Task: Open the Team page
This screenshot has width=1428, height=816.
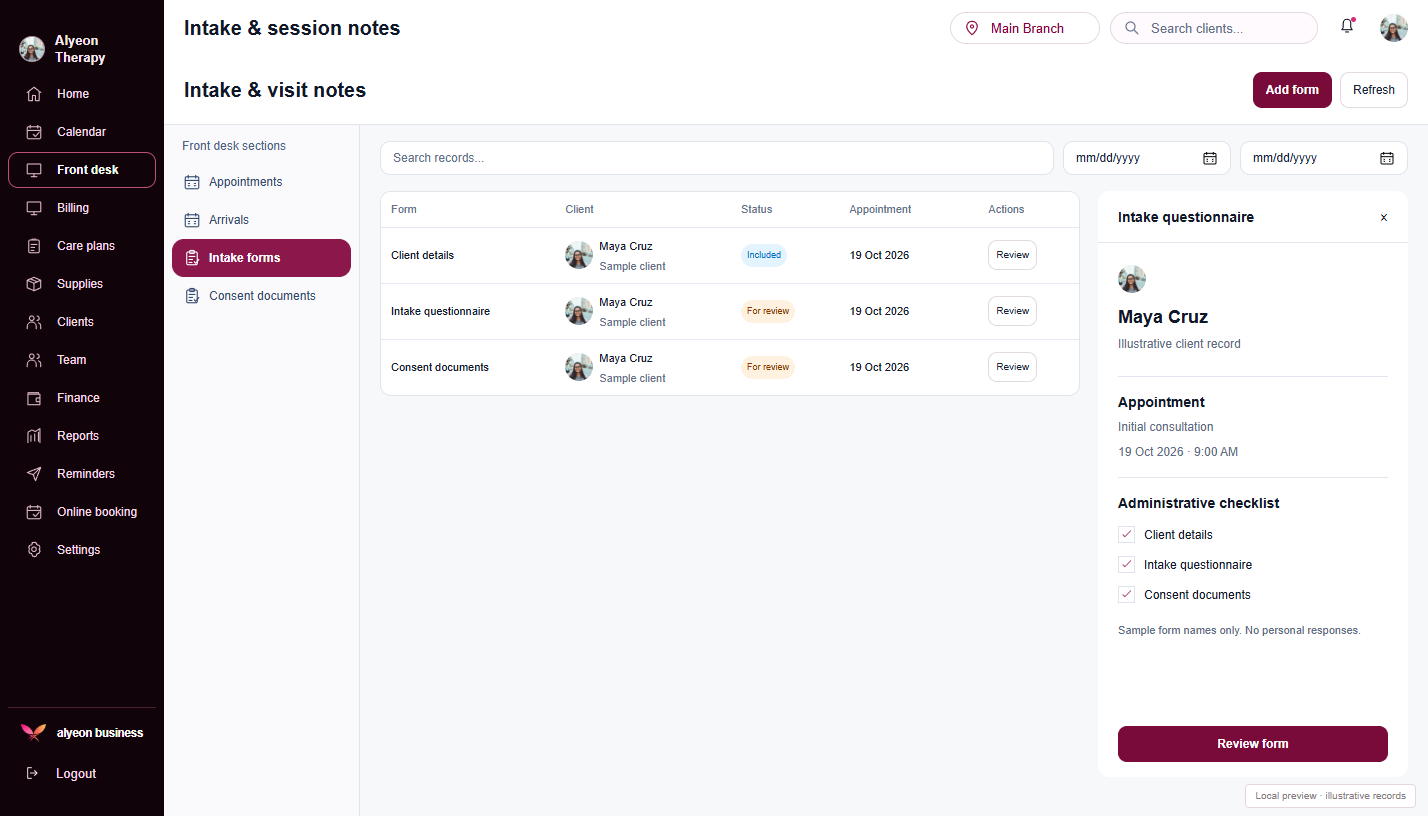Action: coord(82,360)
